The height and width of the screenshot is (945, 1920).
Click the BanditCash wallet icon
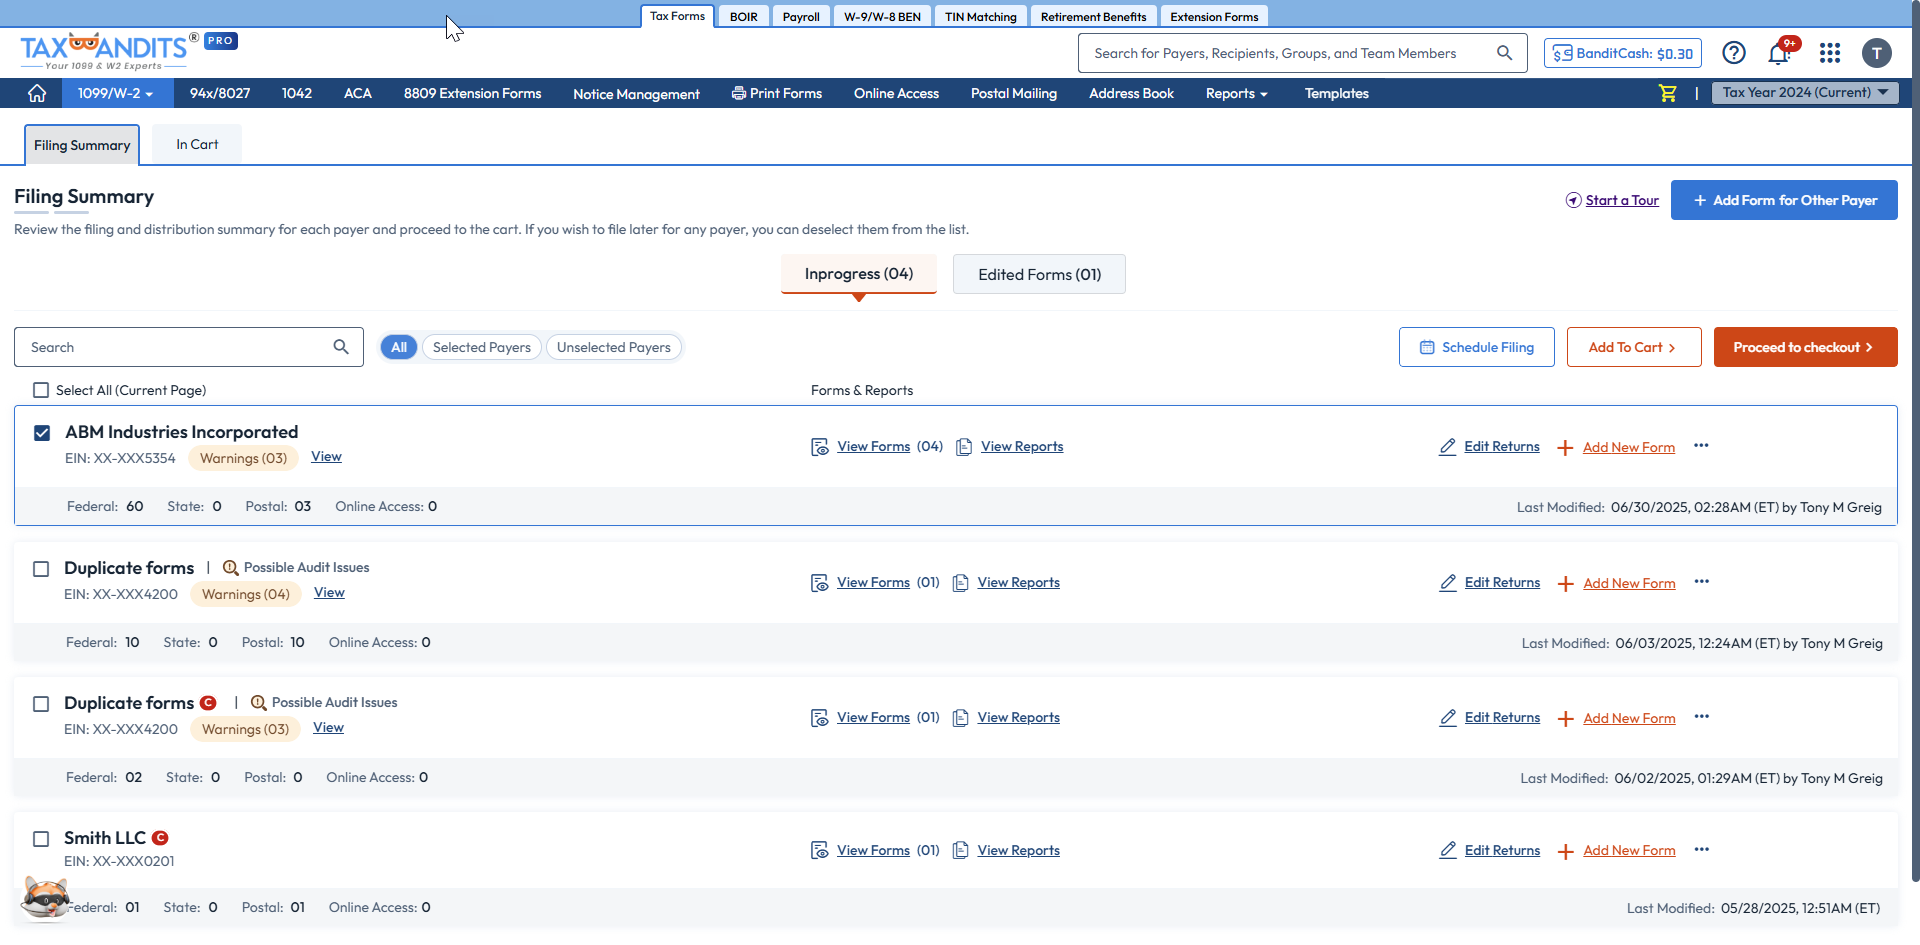point(1562,53)
